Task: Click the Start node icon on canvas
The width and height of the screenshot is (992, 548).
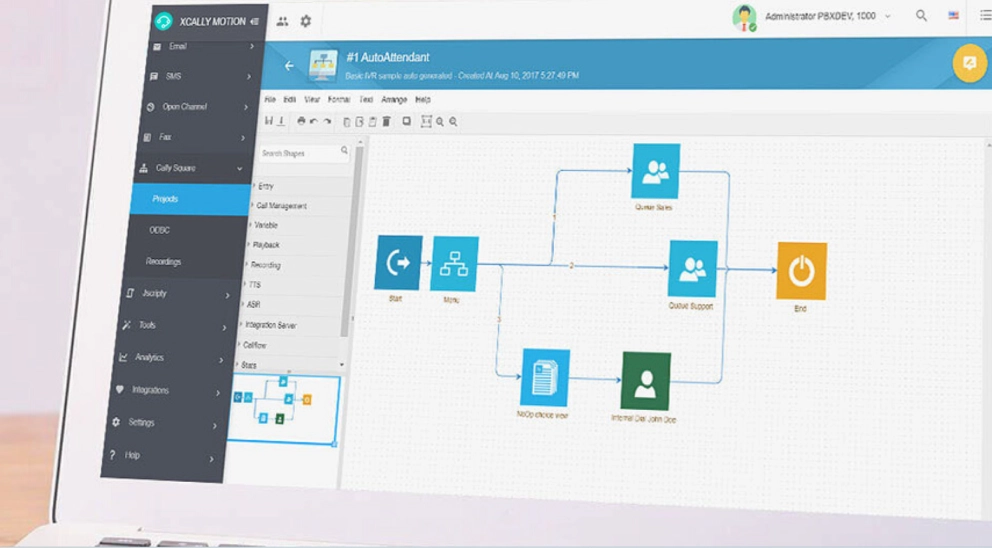Action: click(398, 263)
